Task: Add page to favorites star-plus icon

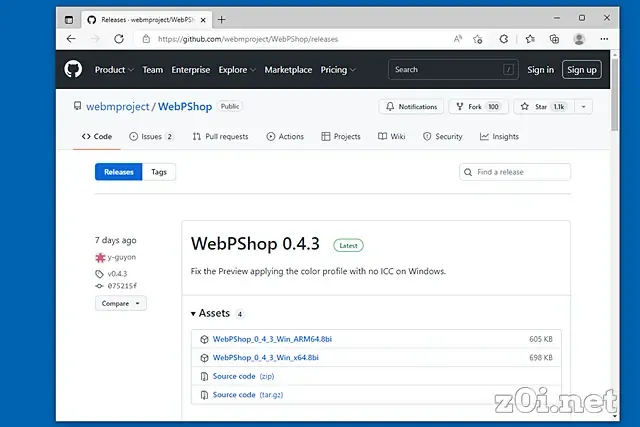Action: coord(478,39)
